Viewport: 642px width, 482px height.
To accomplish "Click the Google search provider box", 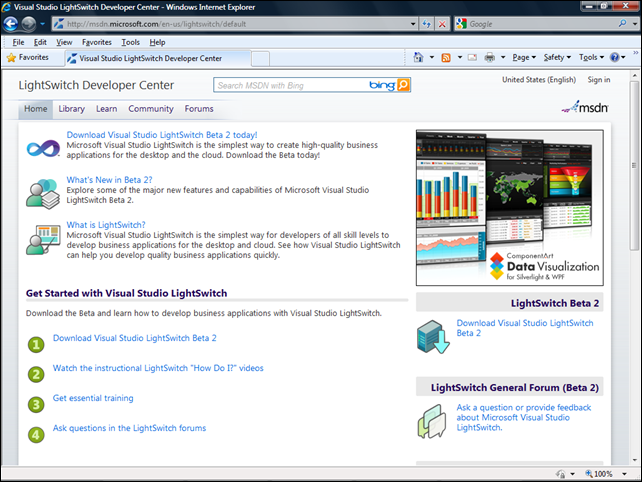I will click(x=536, y=24).
